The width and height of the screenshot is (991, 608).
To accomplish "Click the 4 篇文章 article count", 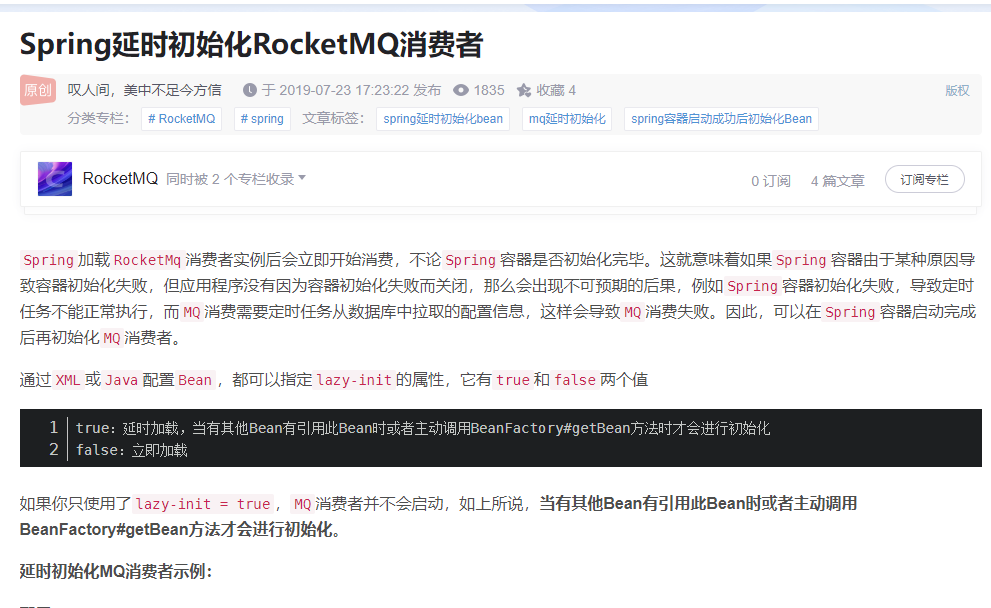I will 837,181.
